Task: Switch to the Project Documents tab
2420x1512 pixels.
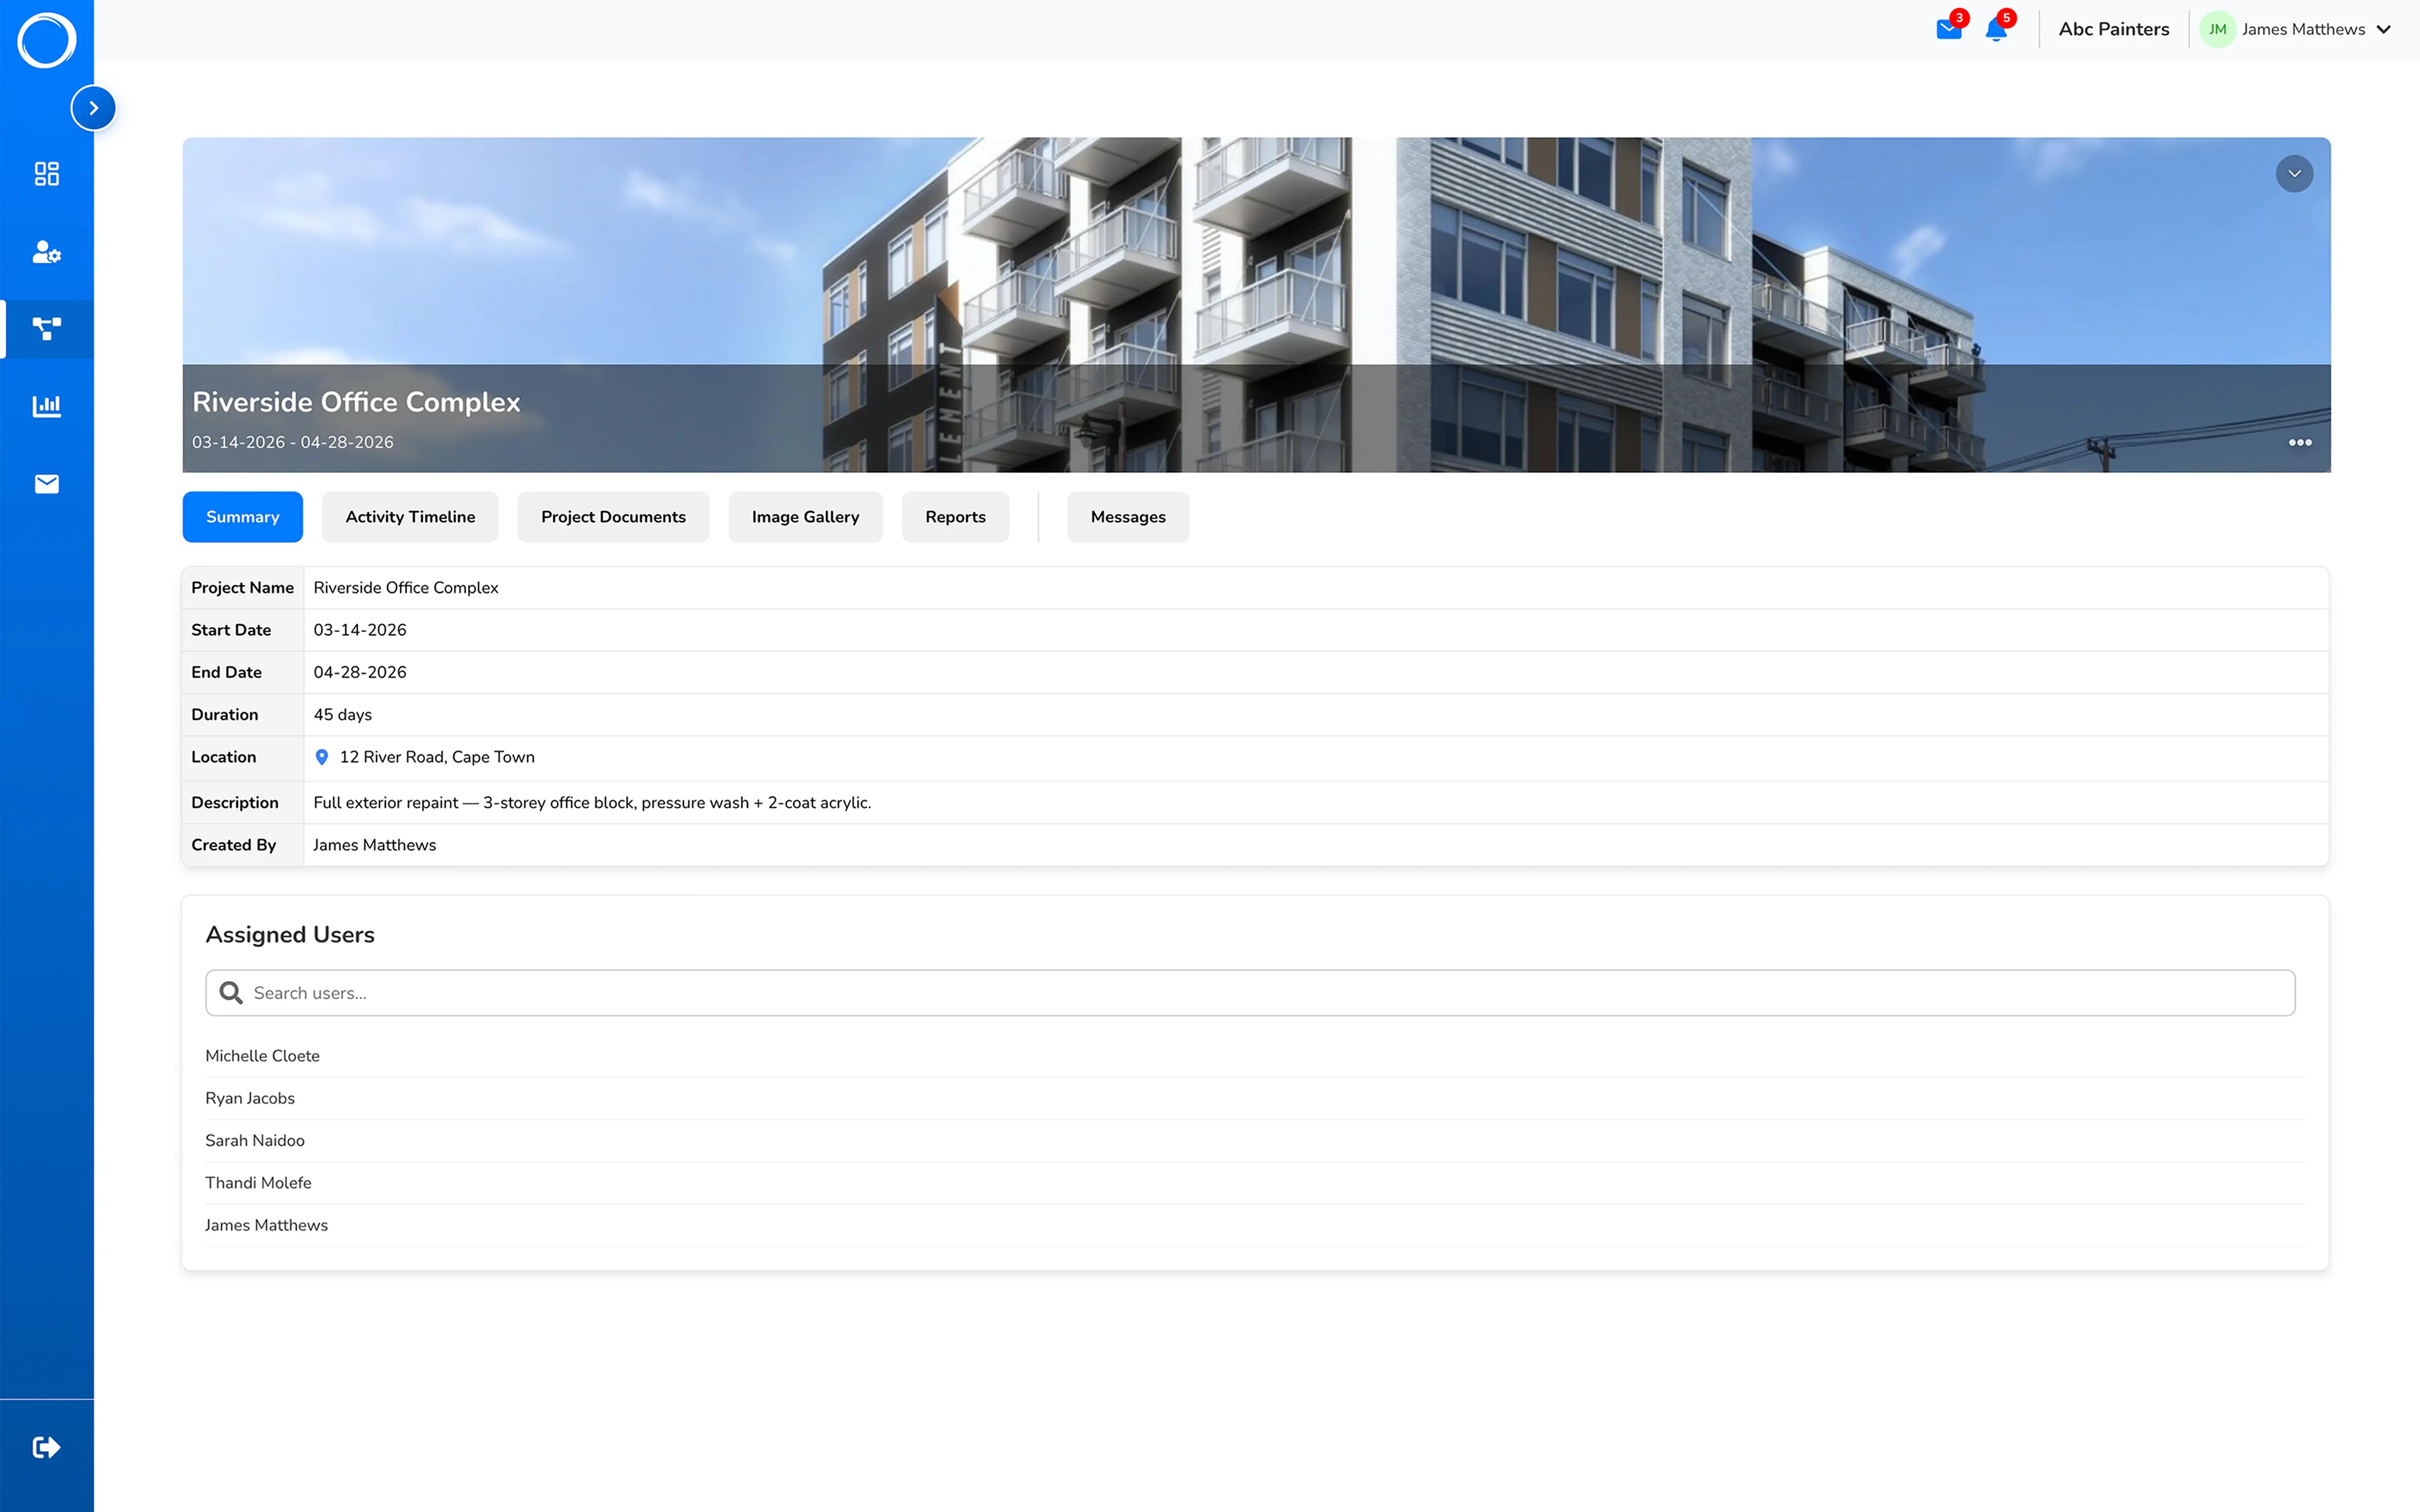Action: 613,517
